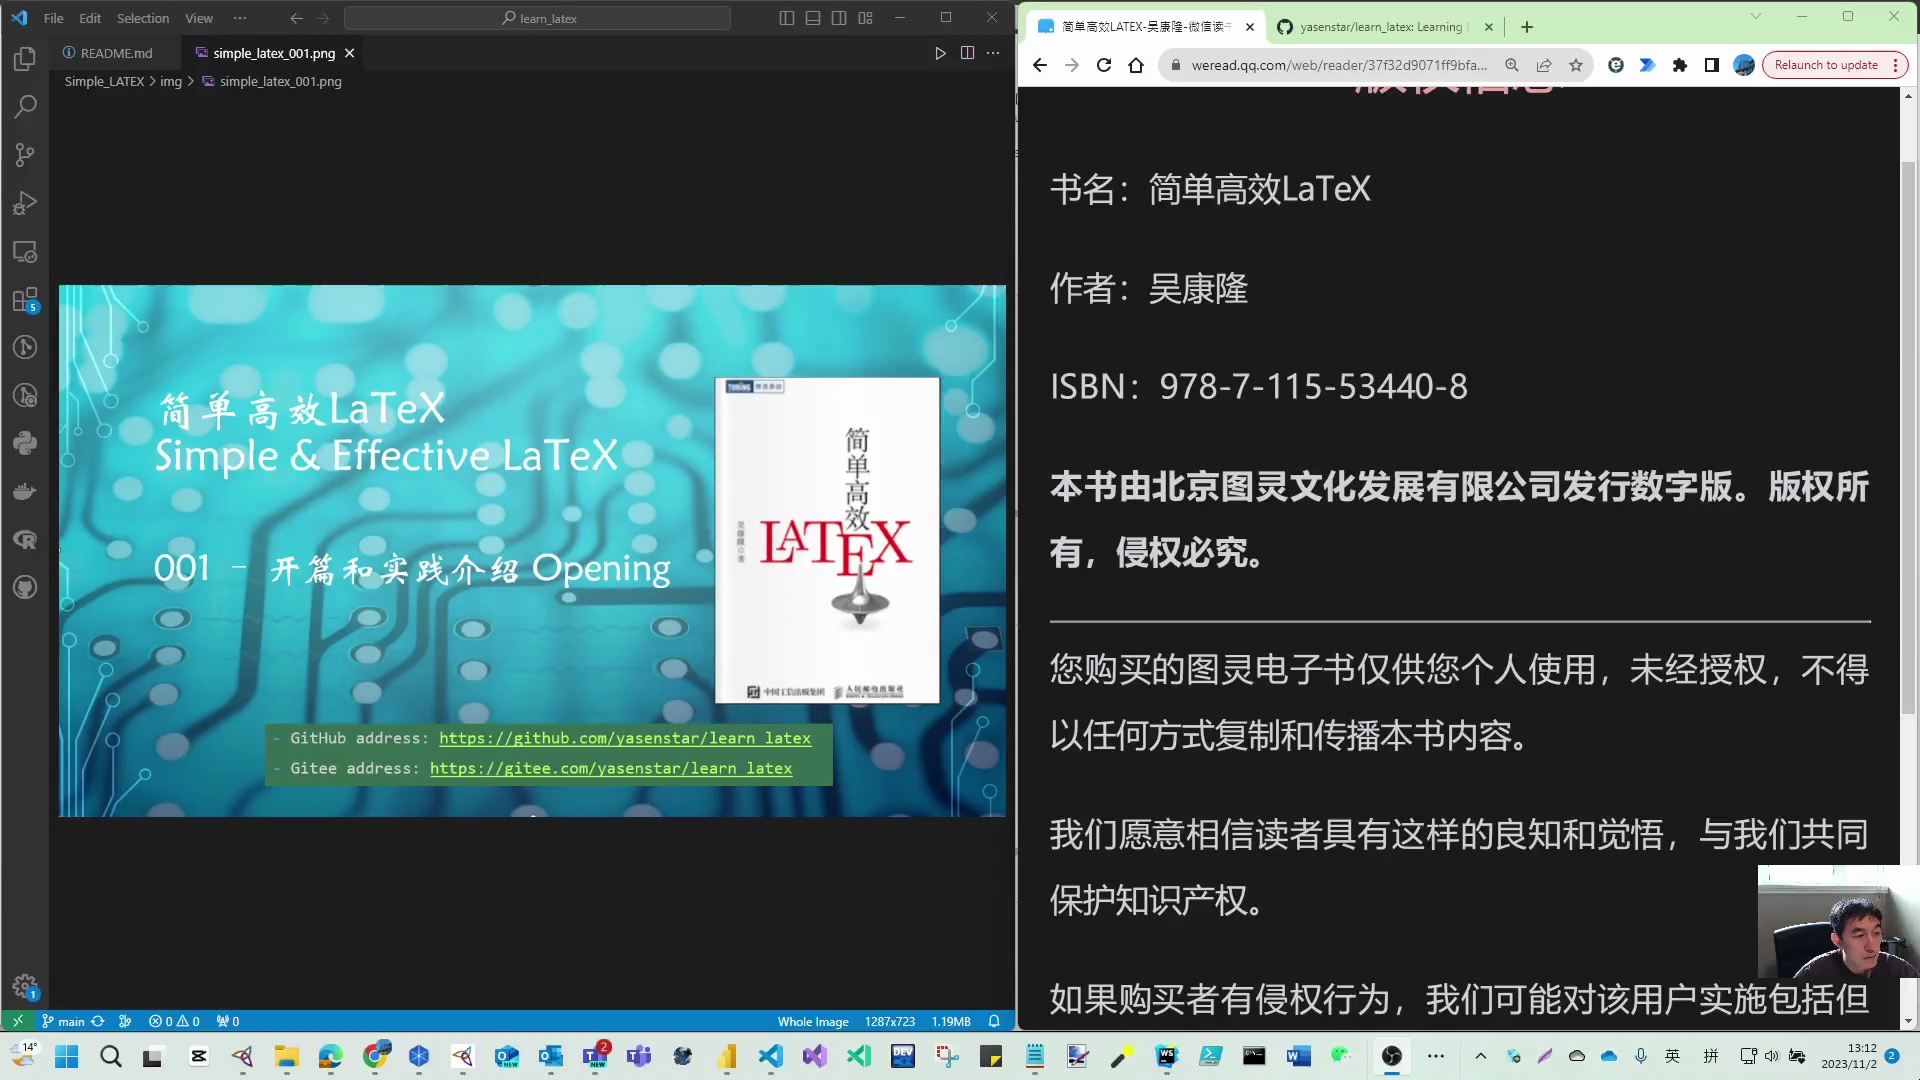Open Run and Debug view
The image size is (1920, 1080).
coord(25,203)
